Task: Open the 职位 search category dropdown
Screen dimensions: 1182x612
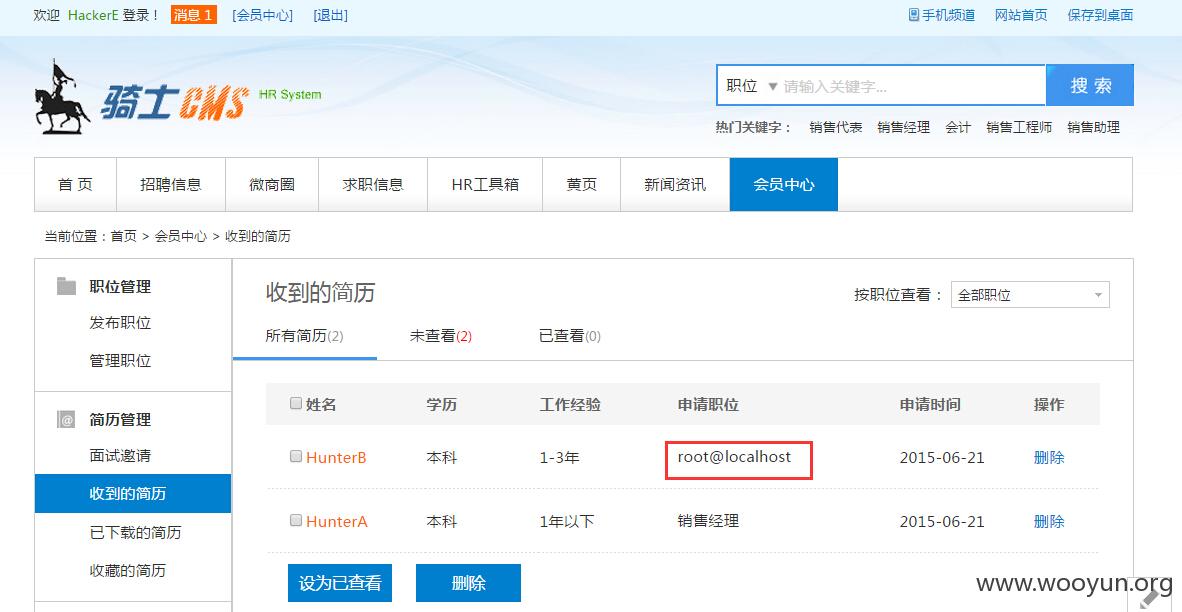Action: click(x=752, y=86)
